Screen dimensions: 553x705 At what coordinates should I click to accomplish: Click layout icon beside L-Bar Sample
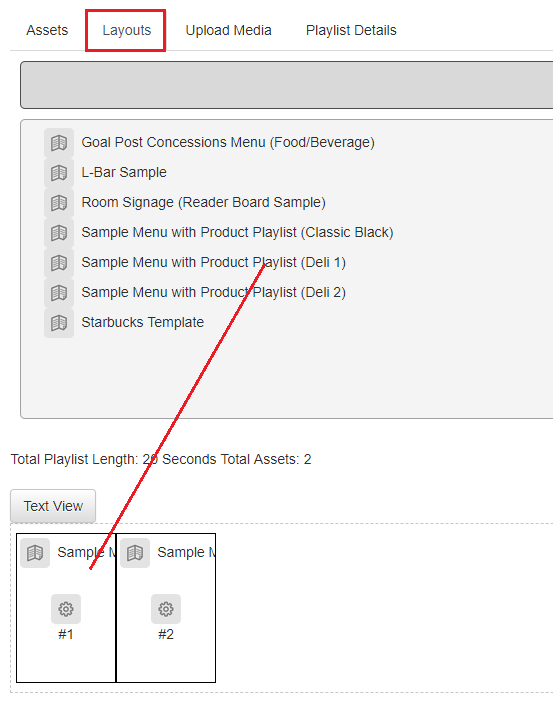59,173
